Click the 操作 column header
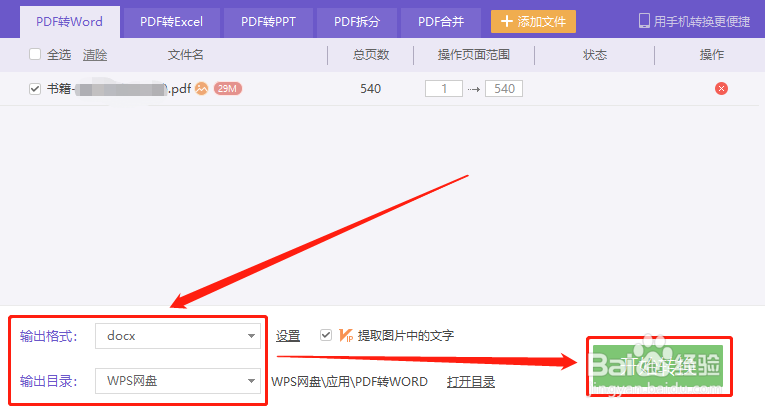Image resolution: width=765 pixels, height=416 pixels. tap(712, 55)
